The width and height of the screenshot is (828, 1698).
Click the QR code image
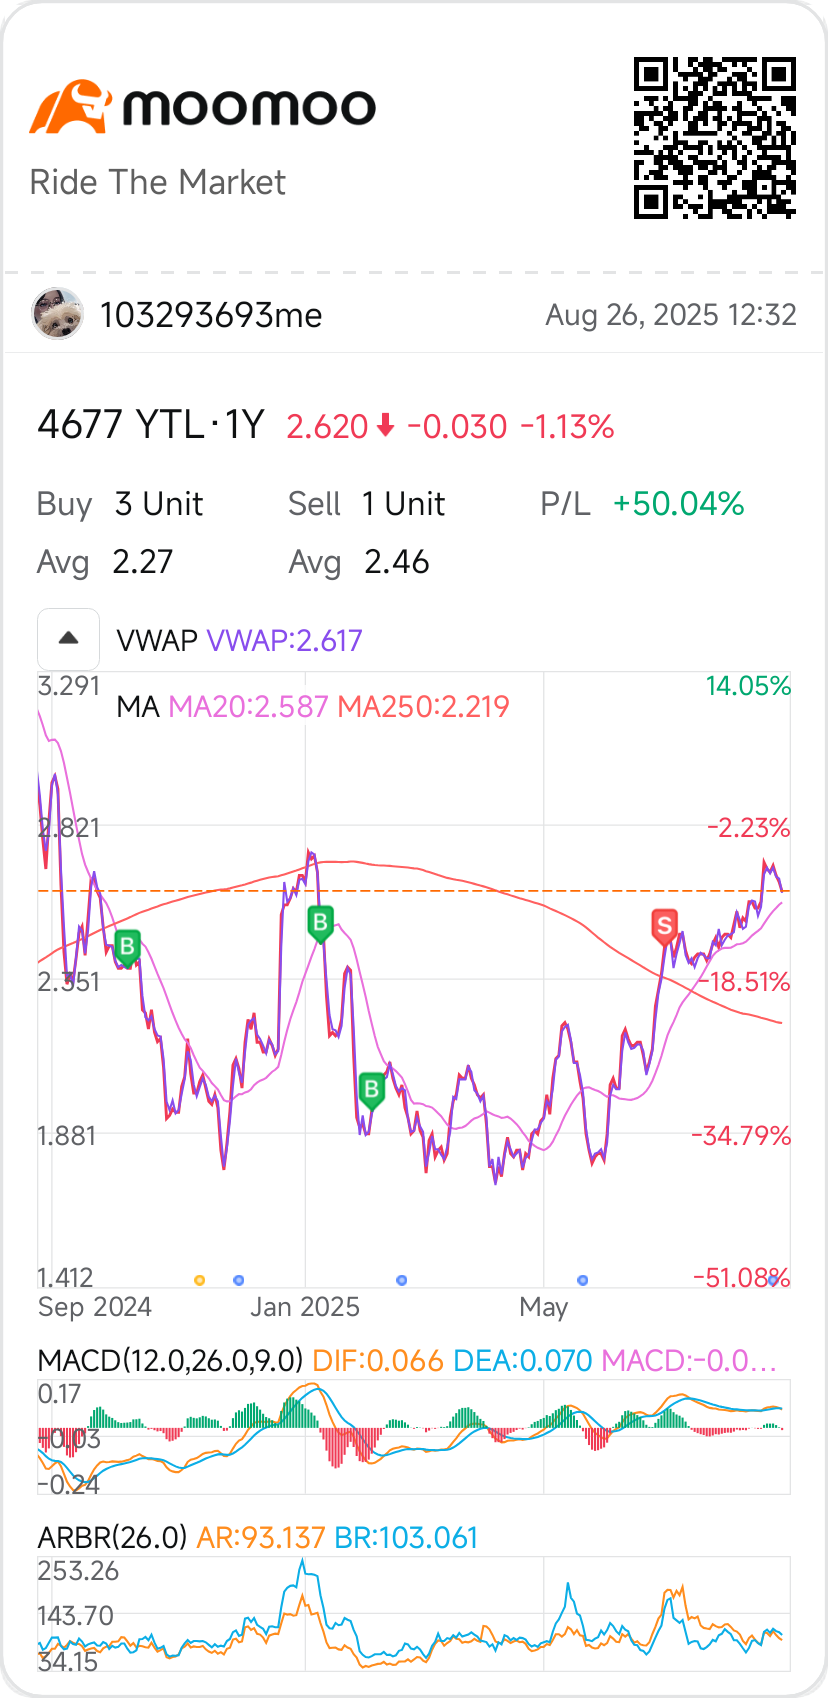tap(714, 138)
